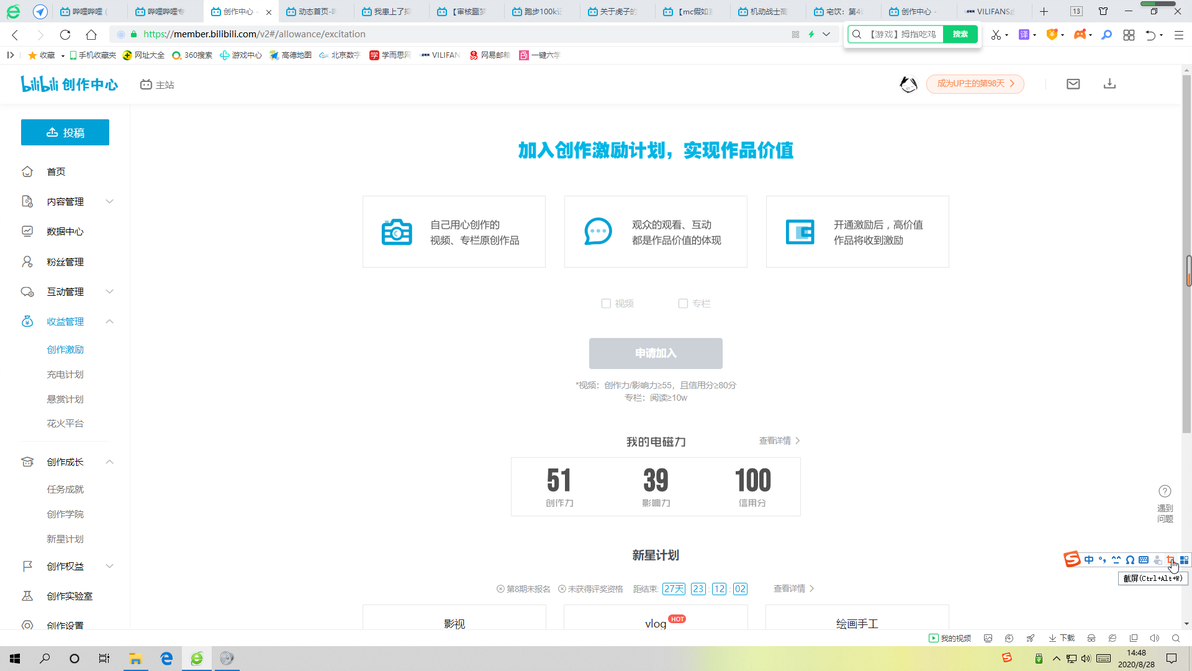Viewport: 1192px width, 671px height.
Task: Check the 专栏 checkbox above 申请加入
Action: click(x=683, y=303)
